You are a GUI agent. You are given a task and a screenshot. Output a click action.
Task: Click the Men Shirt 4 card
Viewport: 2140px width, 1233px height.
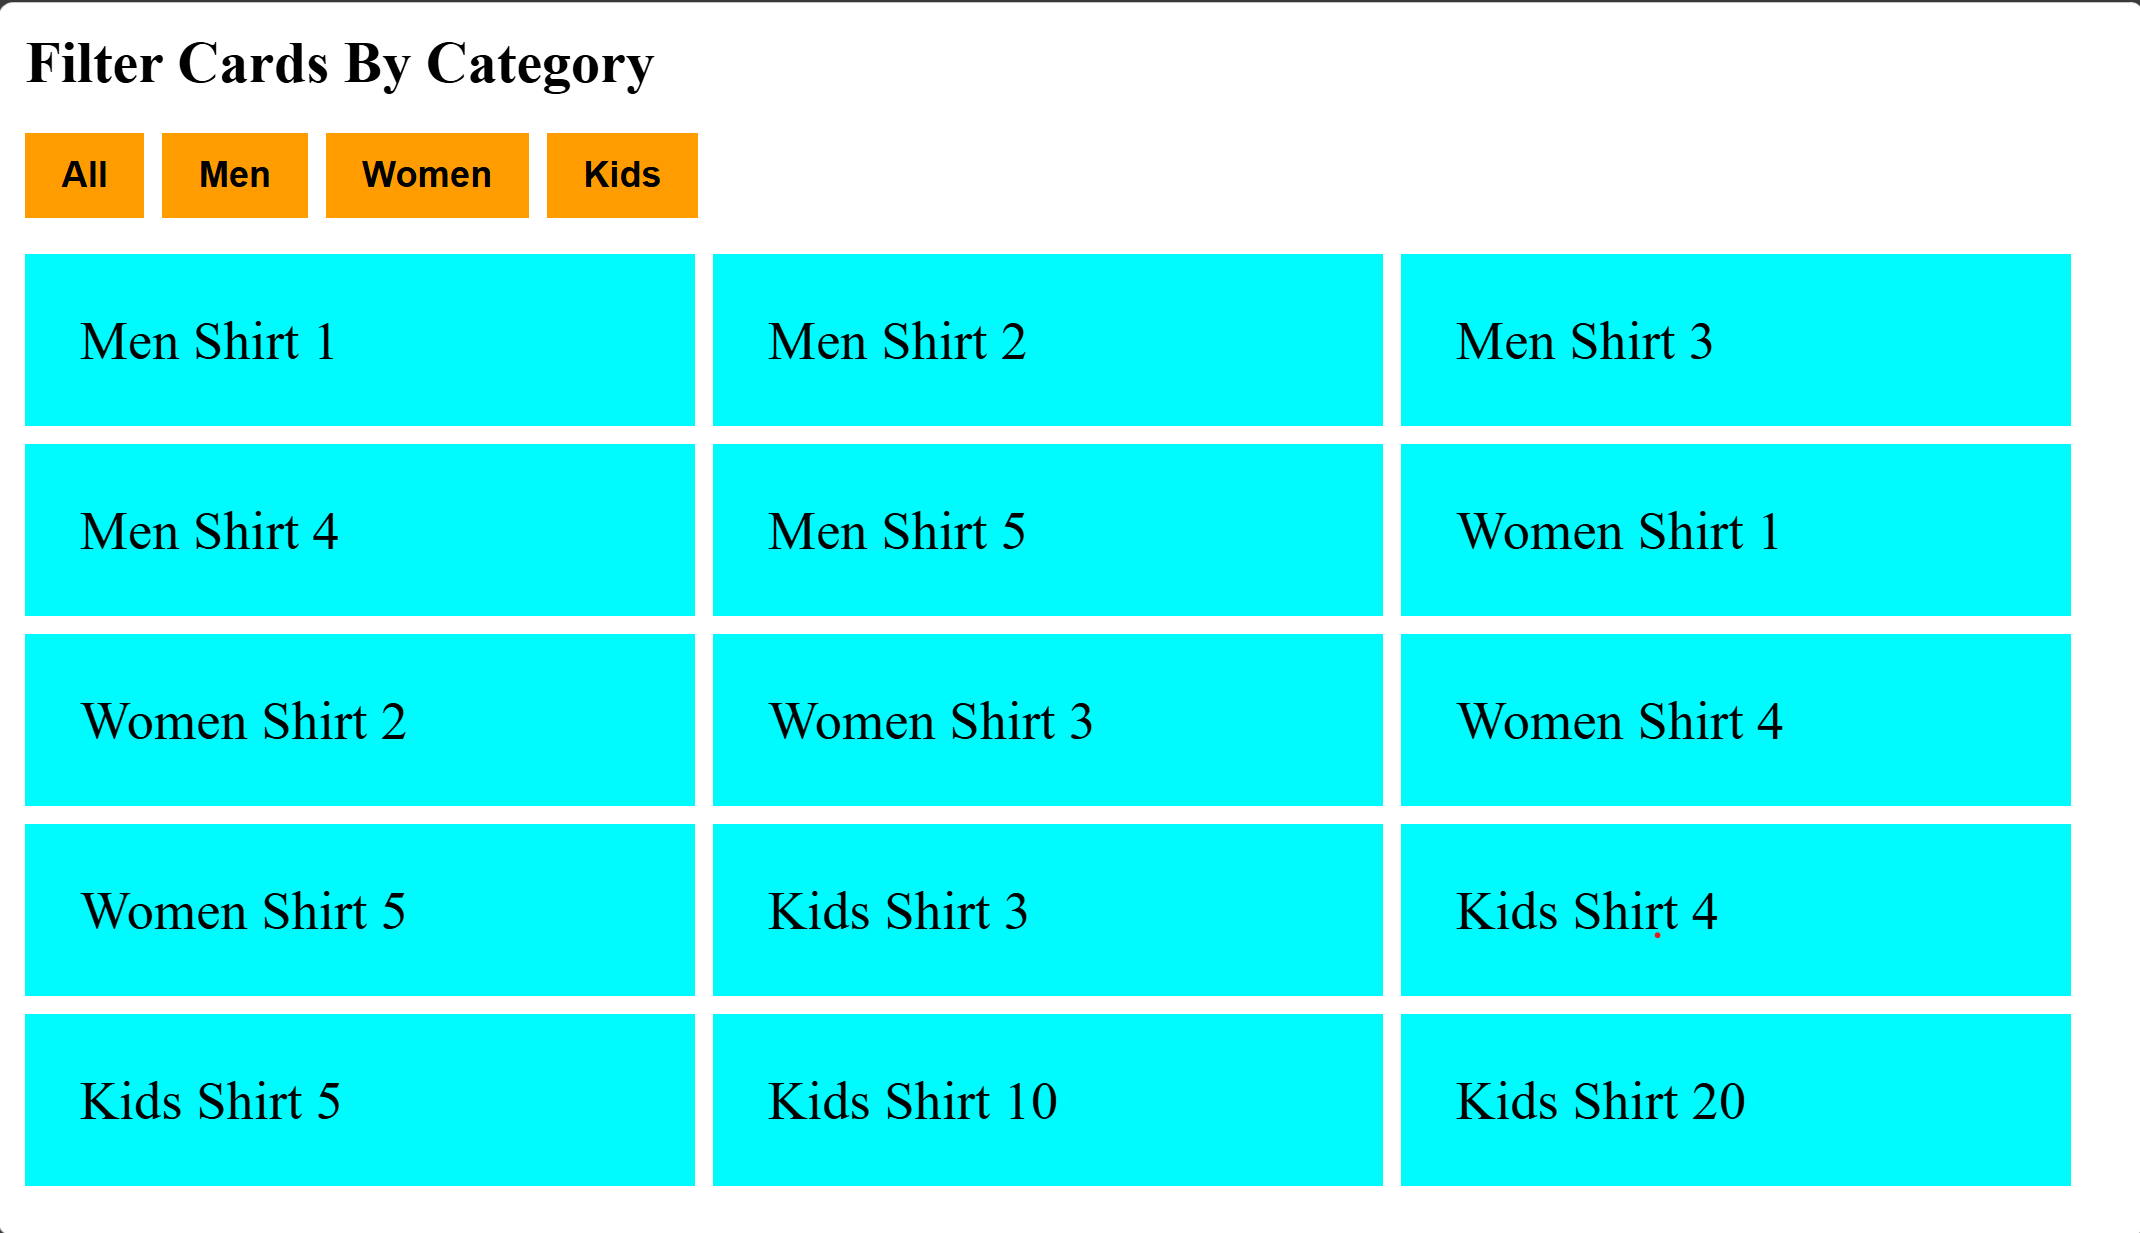click(359, 530)
